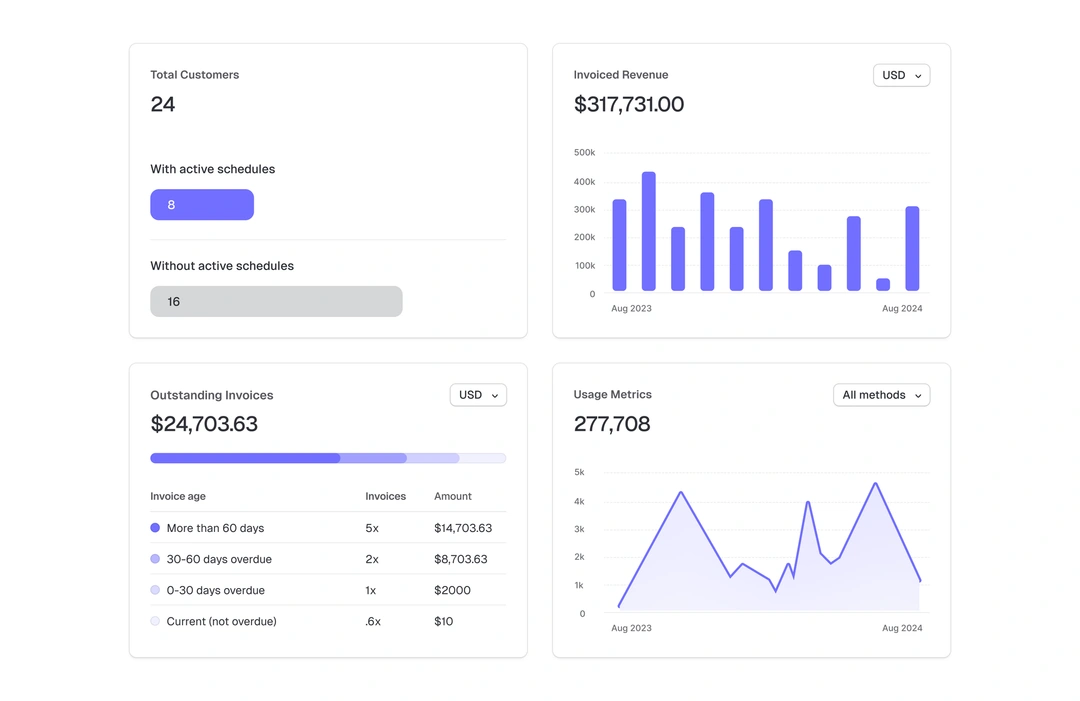Click the dot beside Current (not overdue)
Image resolution: width=1080 pixels, height=701 pixels.
(155, 620)
